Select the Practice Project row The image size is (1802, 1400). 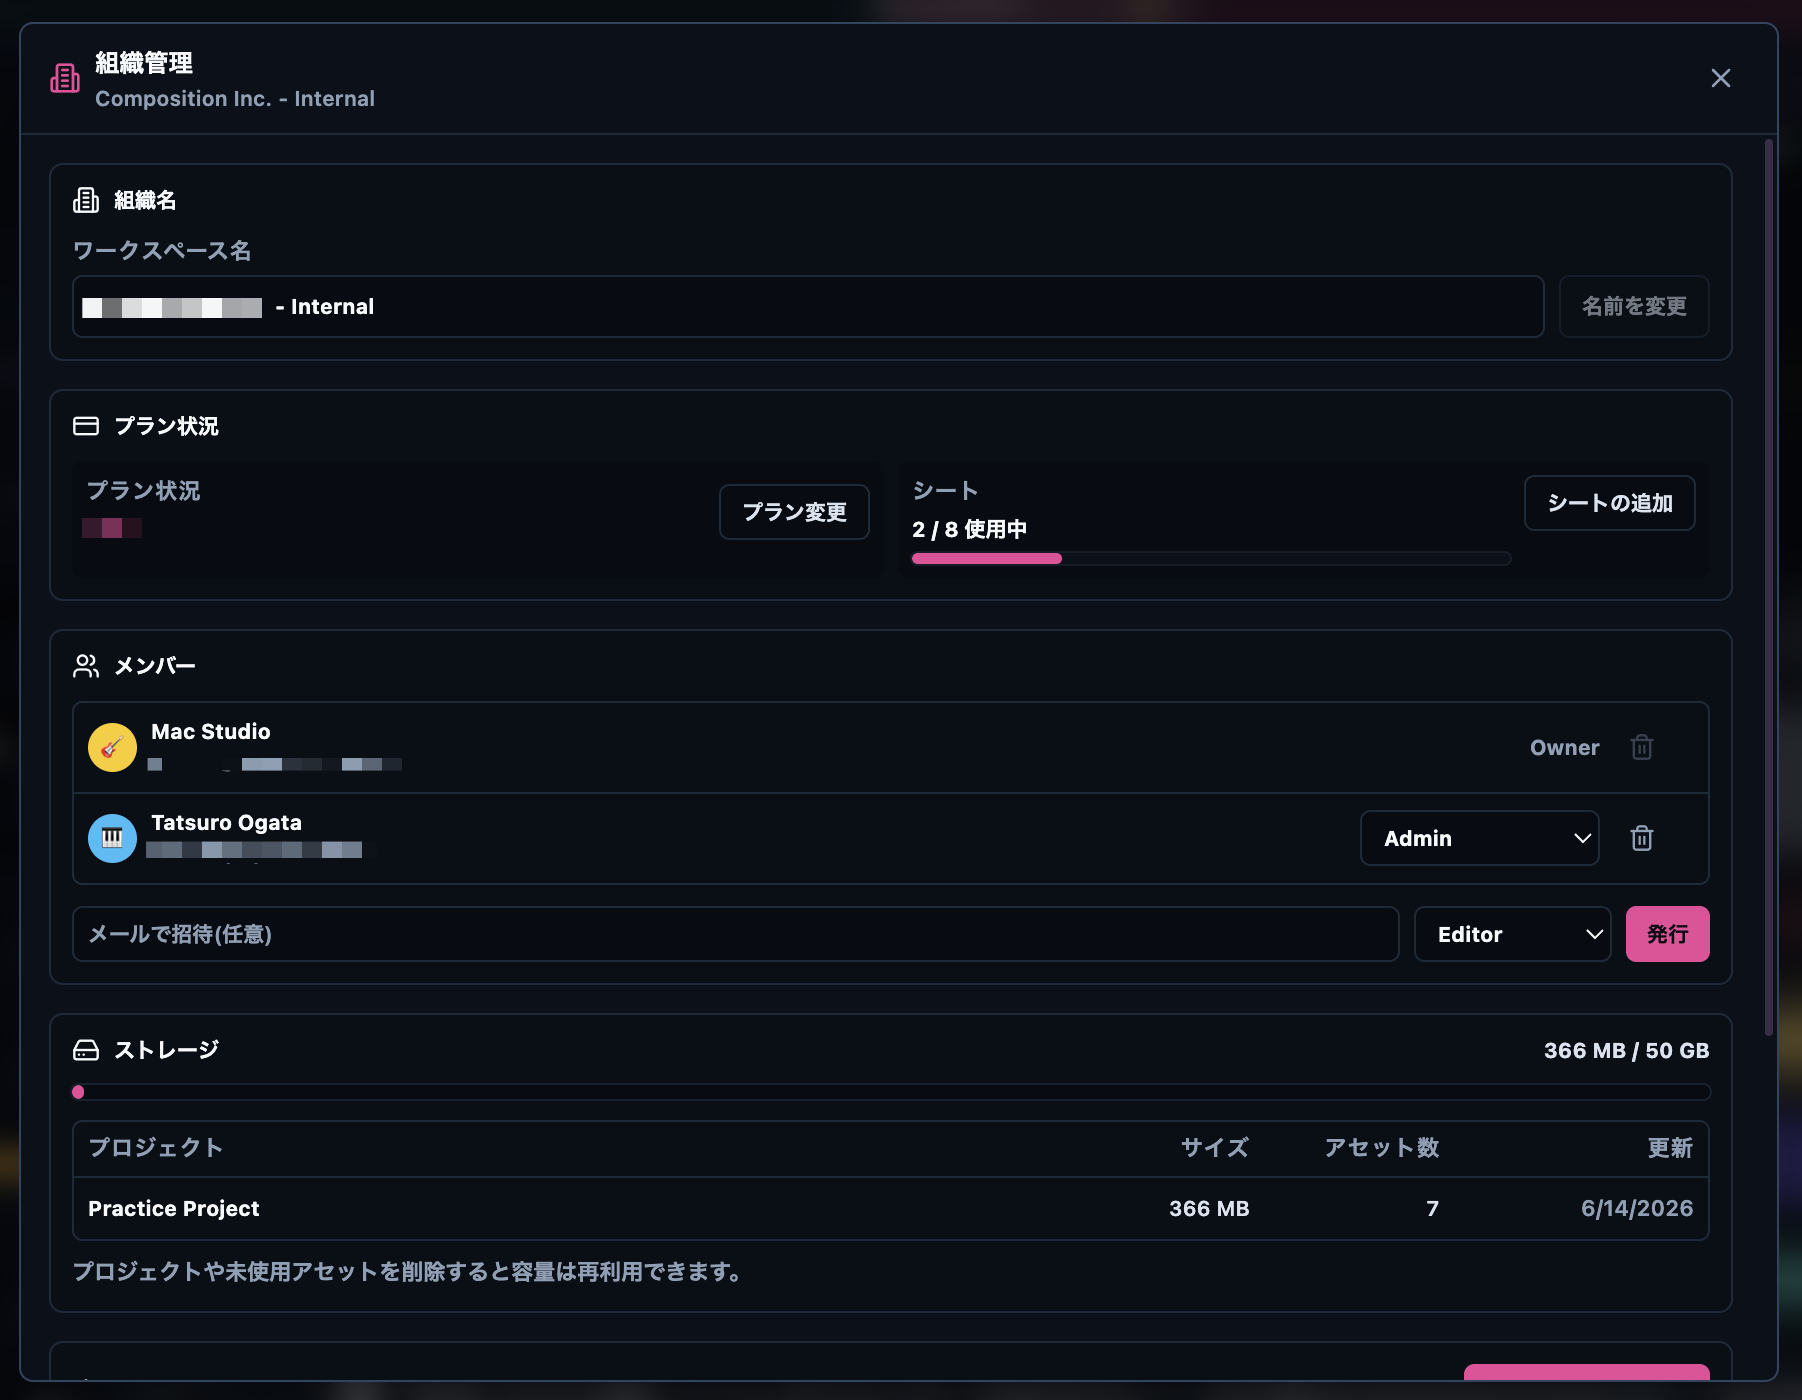click(x=890, y=1208)
